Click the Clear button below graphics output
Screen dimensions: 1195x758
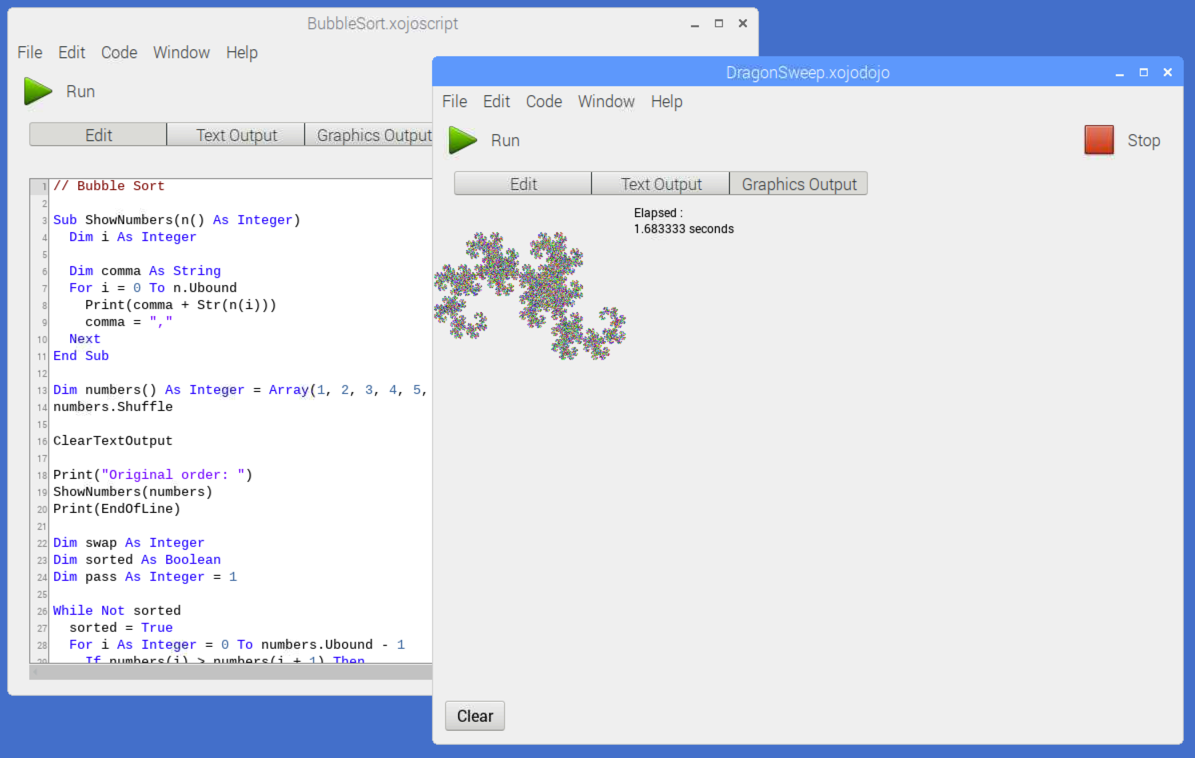[x=475, y=716]
